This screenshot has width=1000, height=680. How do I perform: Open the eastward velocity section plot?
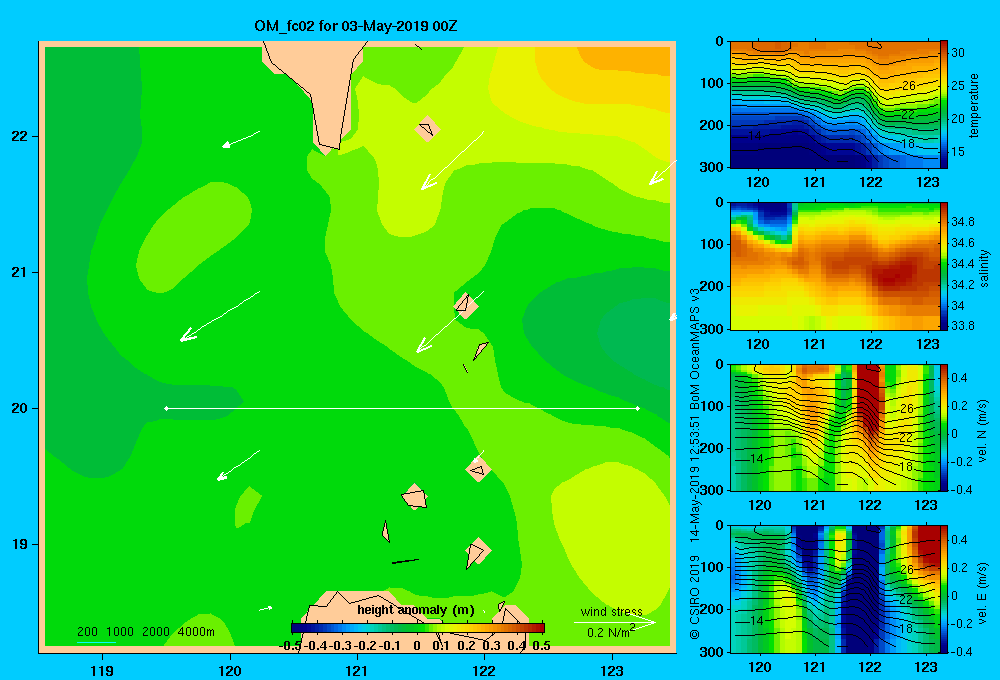(x=835, y=589)
